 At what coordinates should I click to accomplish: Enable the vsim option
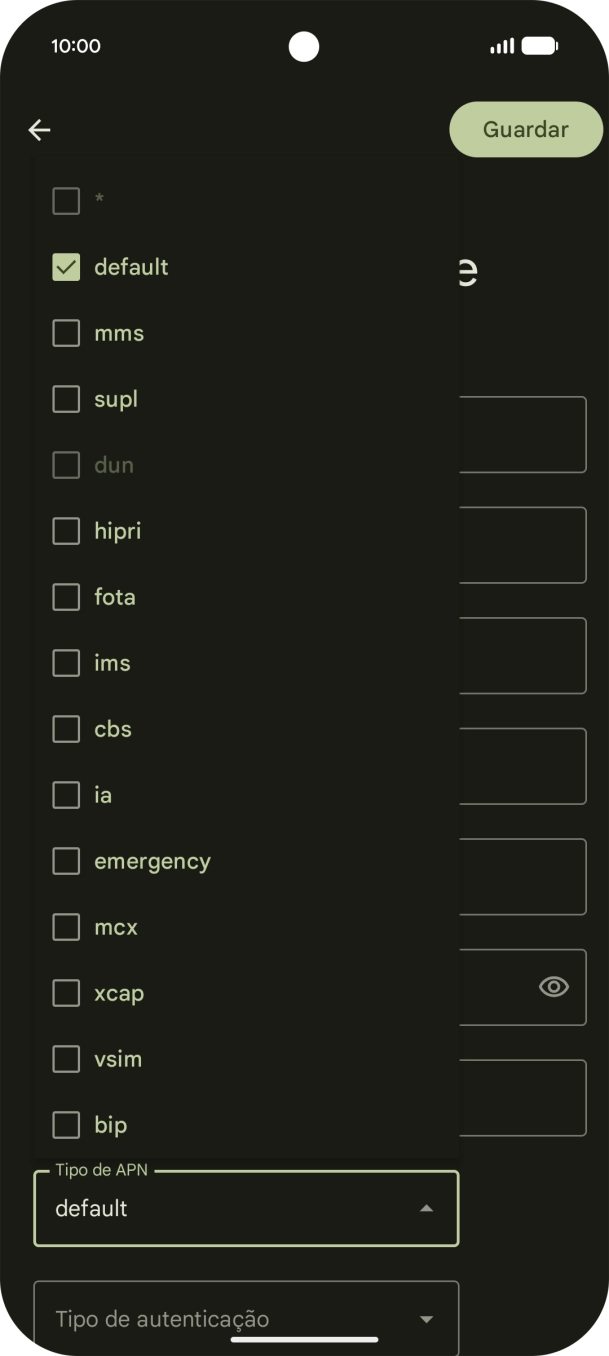(66, 1059)
